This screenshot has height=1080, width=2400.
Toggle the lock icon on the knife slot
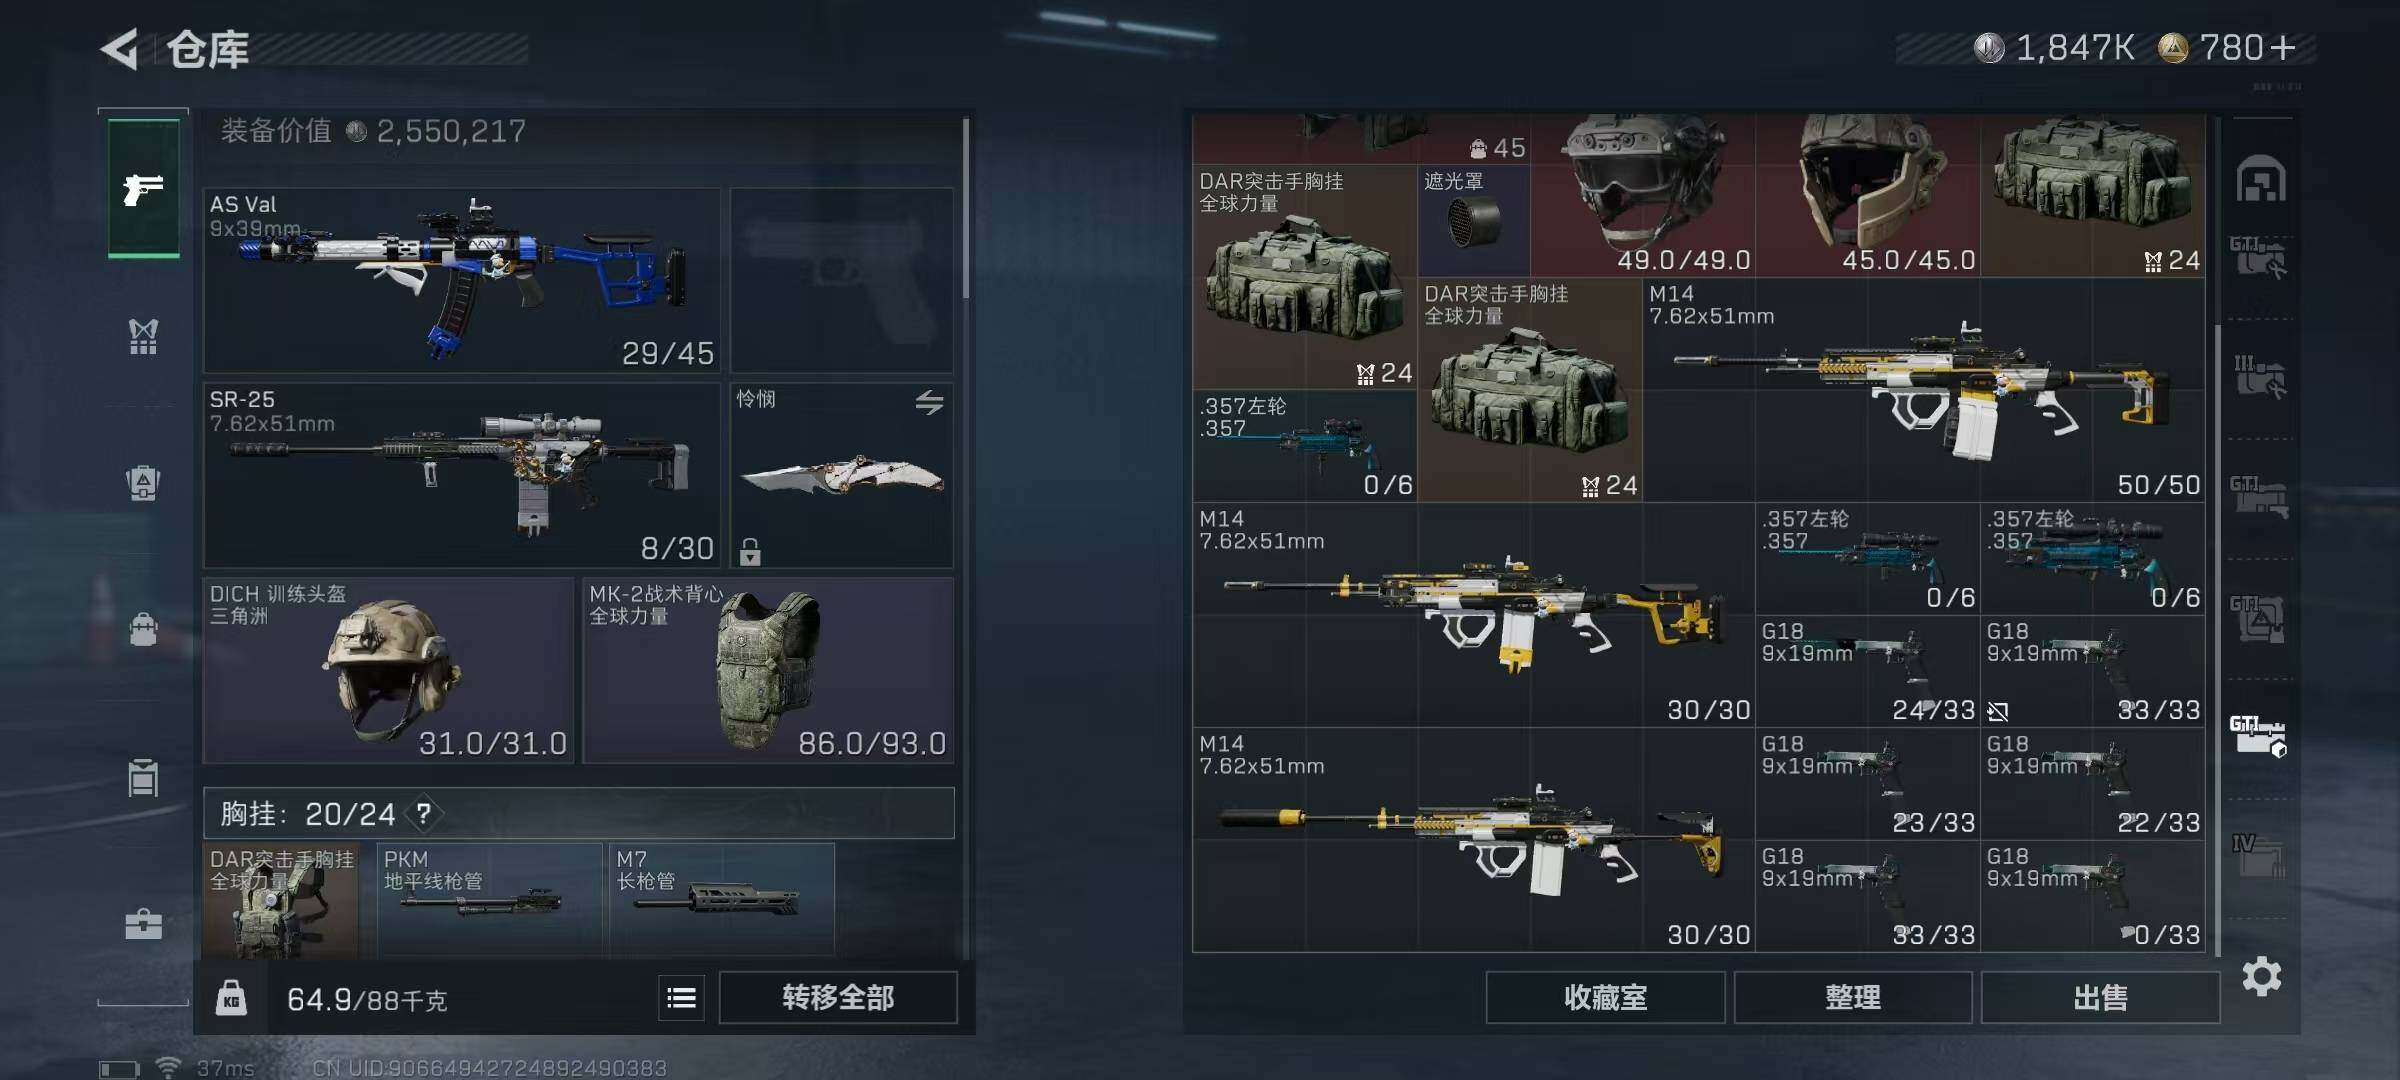(x=750, y=551)
